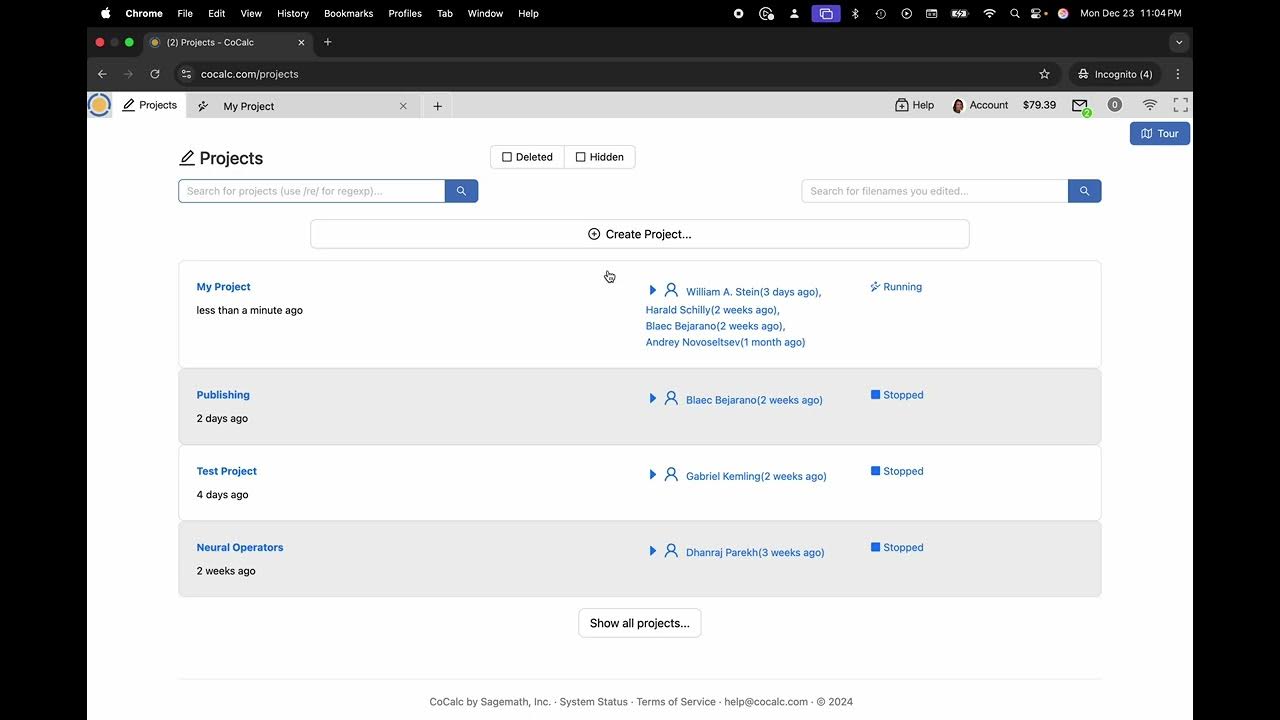Screen dimensions: 1280x720
Task: Click the CoCalc logo icon
Action: pyautogui.click(x=99, y=105)
